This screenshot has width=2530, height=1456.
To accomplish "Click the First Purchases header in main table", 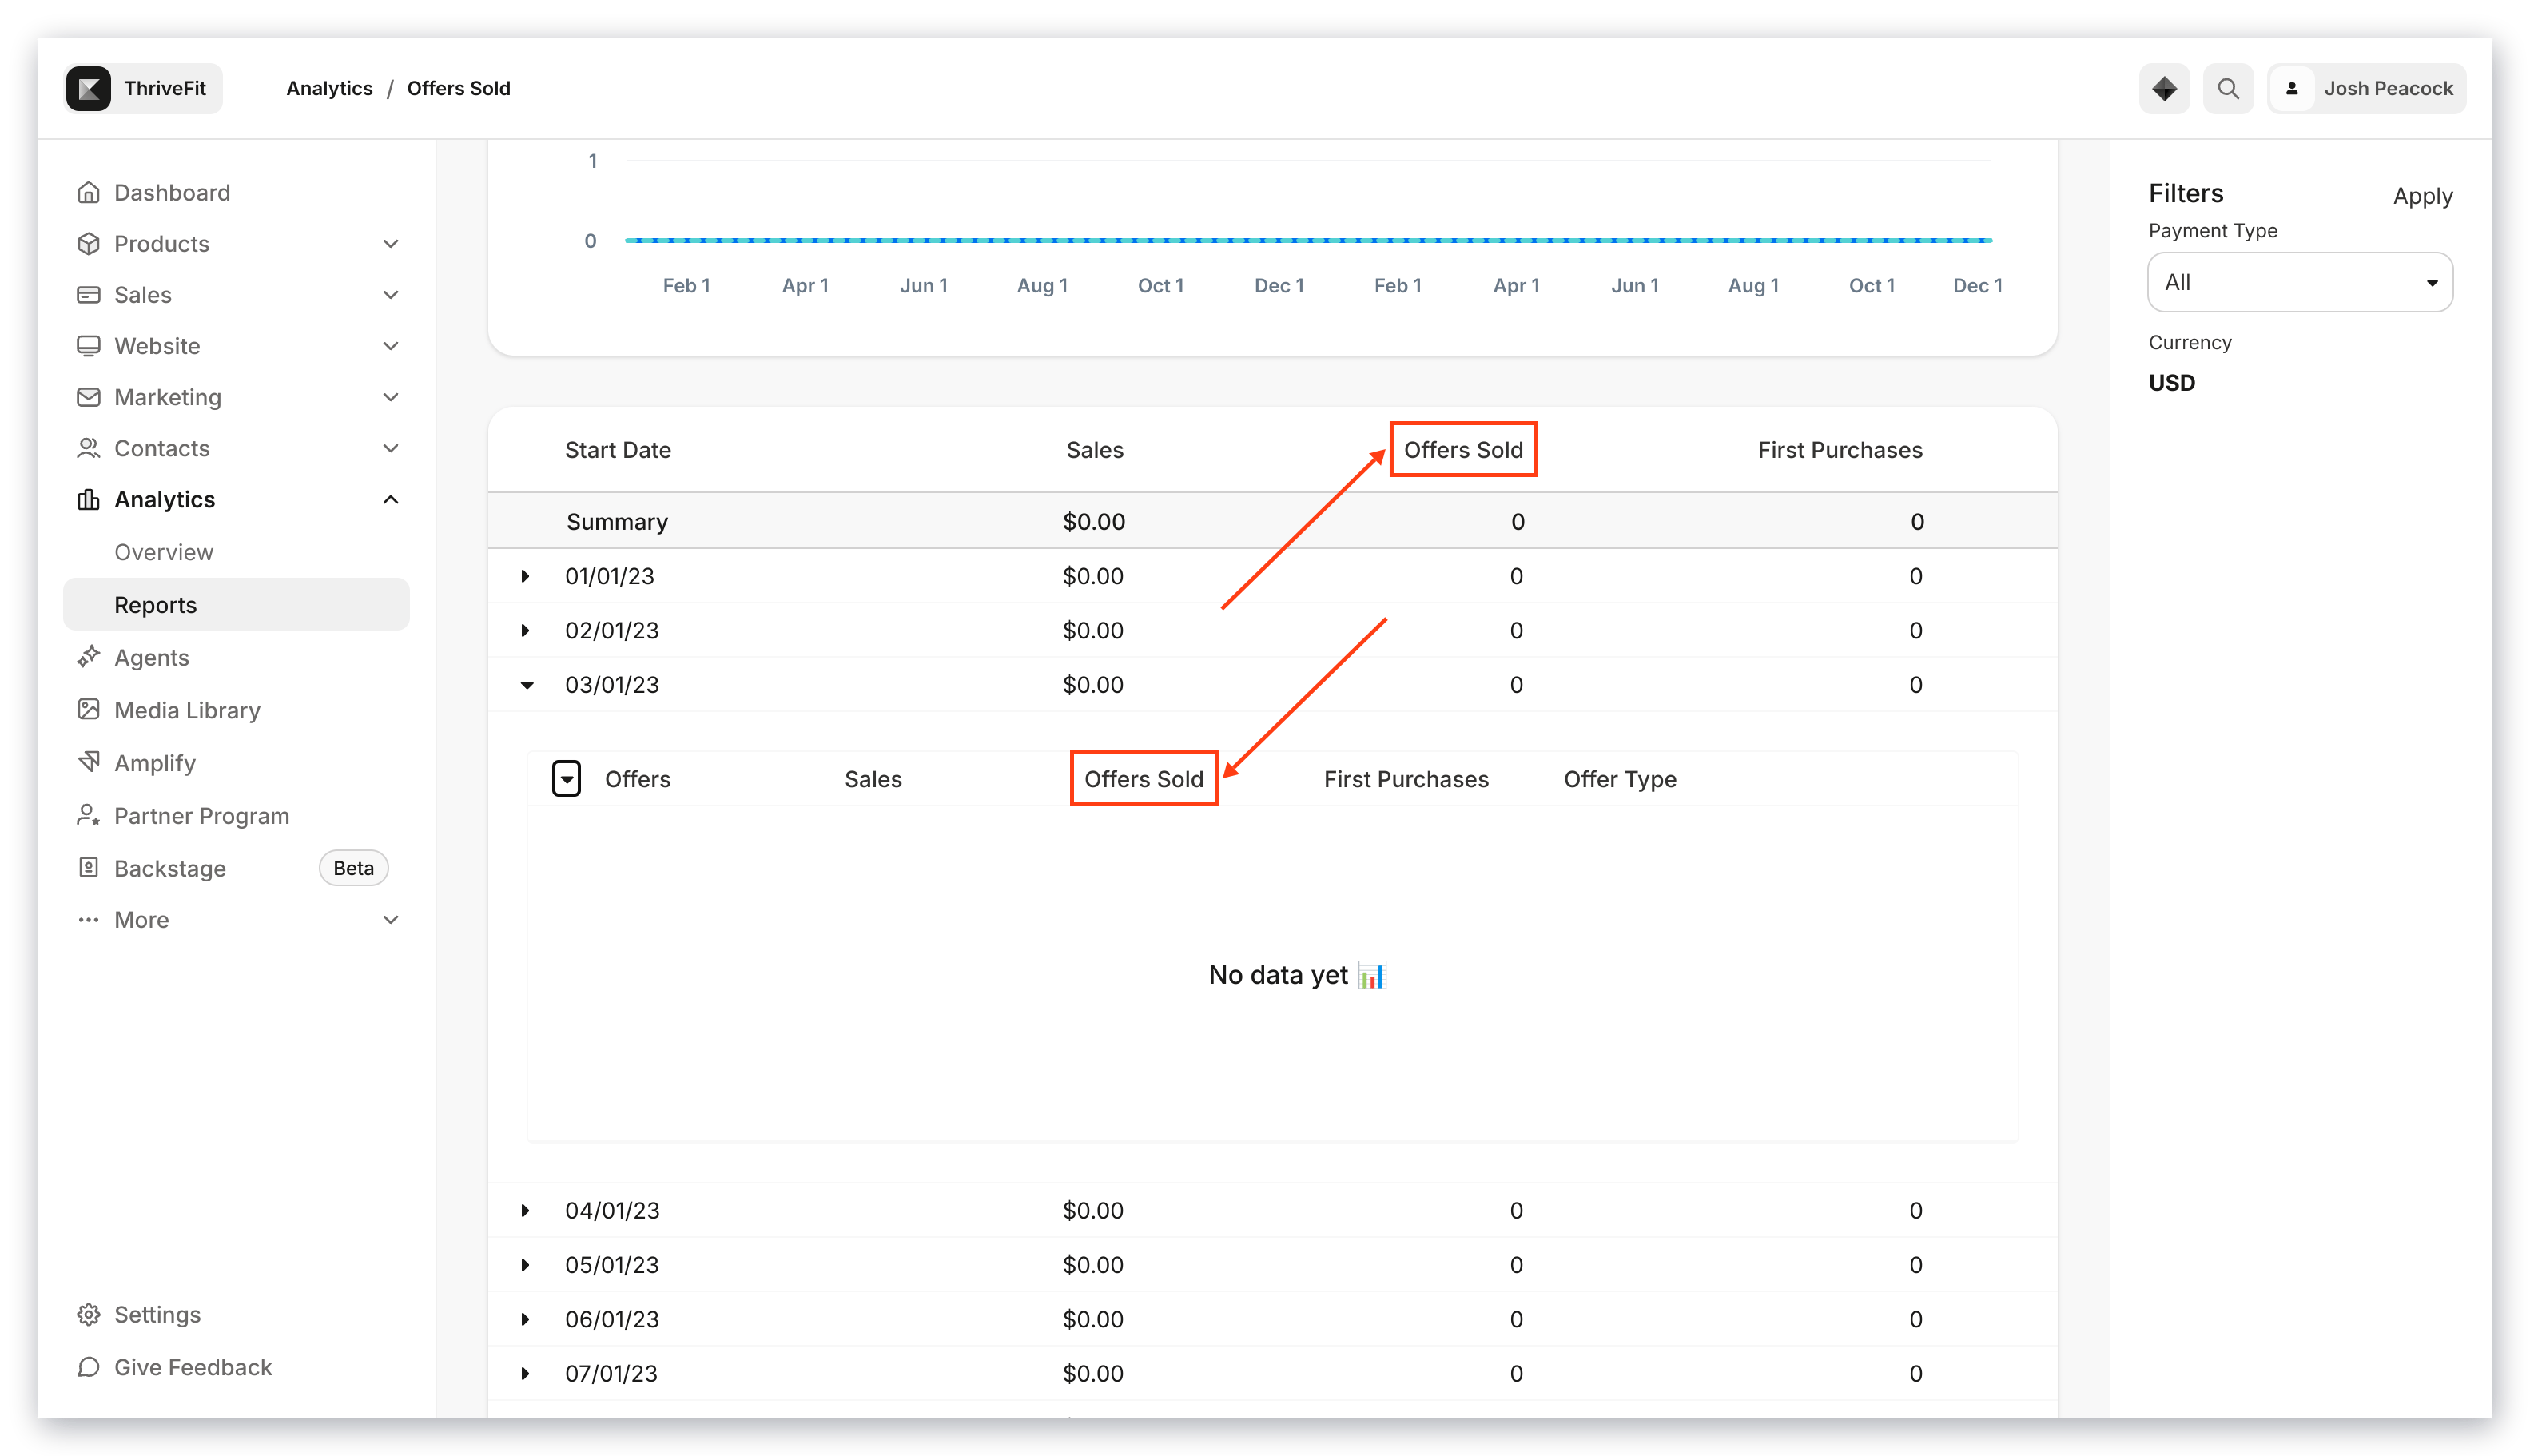I will [1839, 449].
